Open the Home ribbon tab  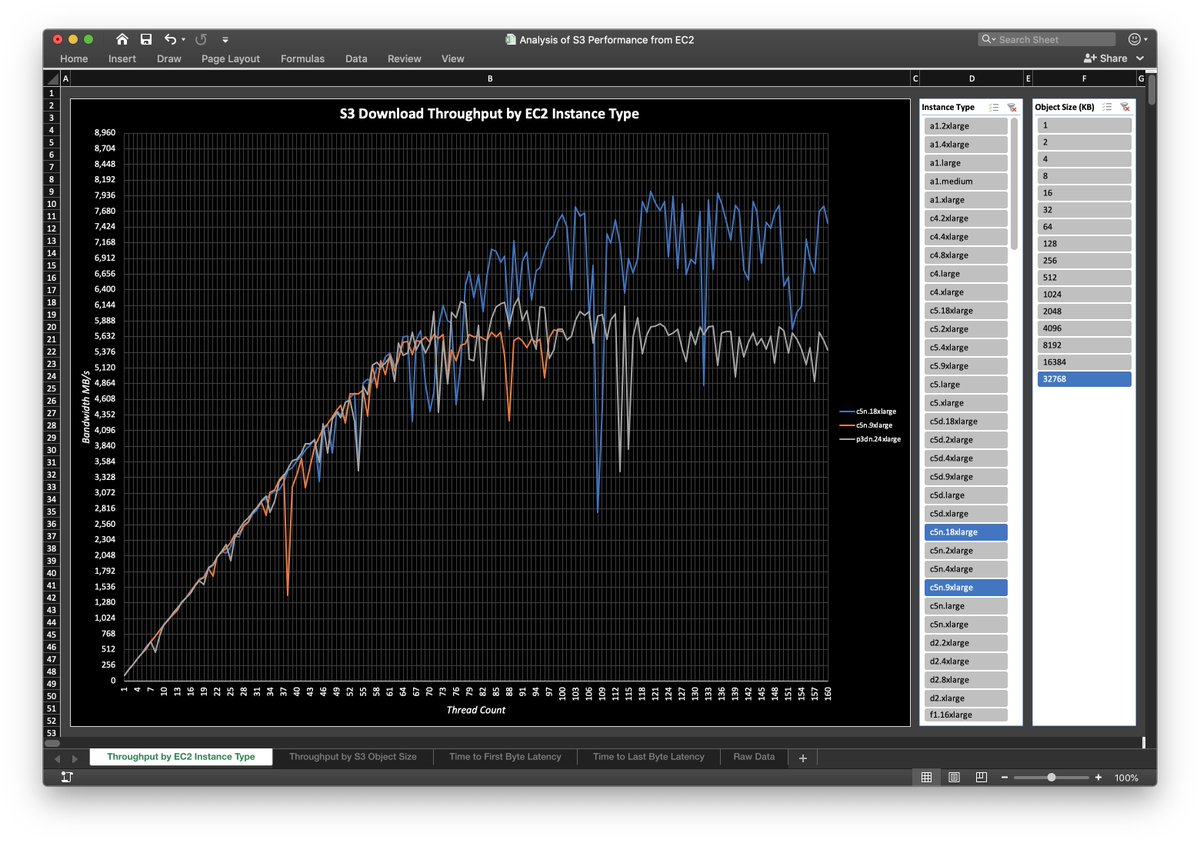point(74,59)
